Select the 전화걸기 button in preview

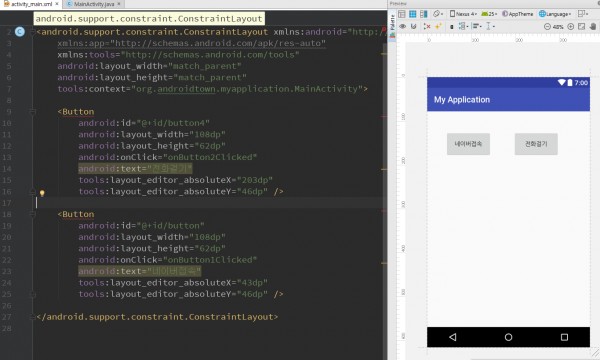click(x=536, y=144)
